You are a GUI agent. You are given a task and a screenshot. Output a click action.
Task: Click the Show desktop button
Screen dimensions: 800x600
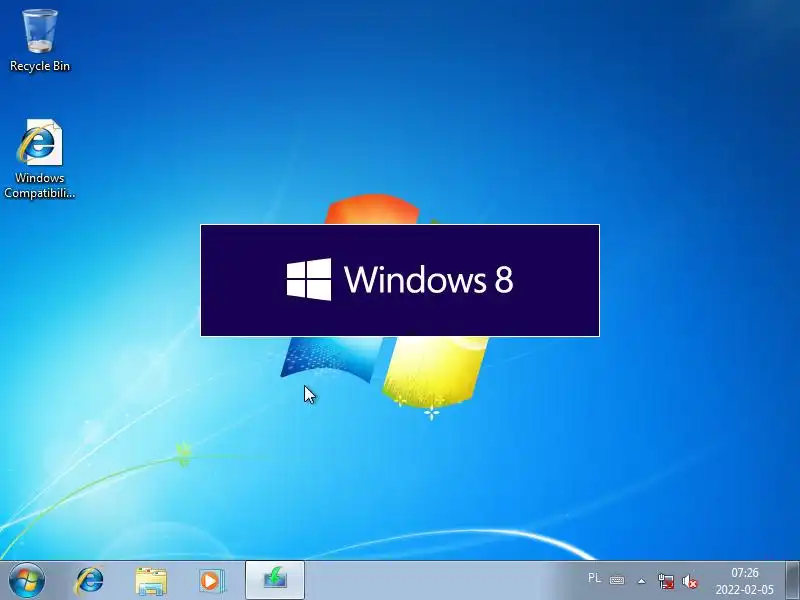(x=792, y=580)
